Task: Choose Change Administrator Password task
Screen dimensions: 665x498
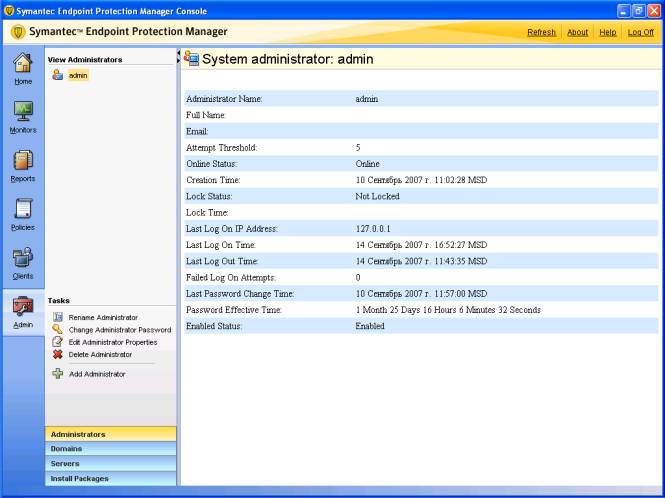Action: point(120,330)
